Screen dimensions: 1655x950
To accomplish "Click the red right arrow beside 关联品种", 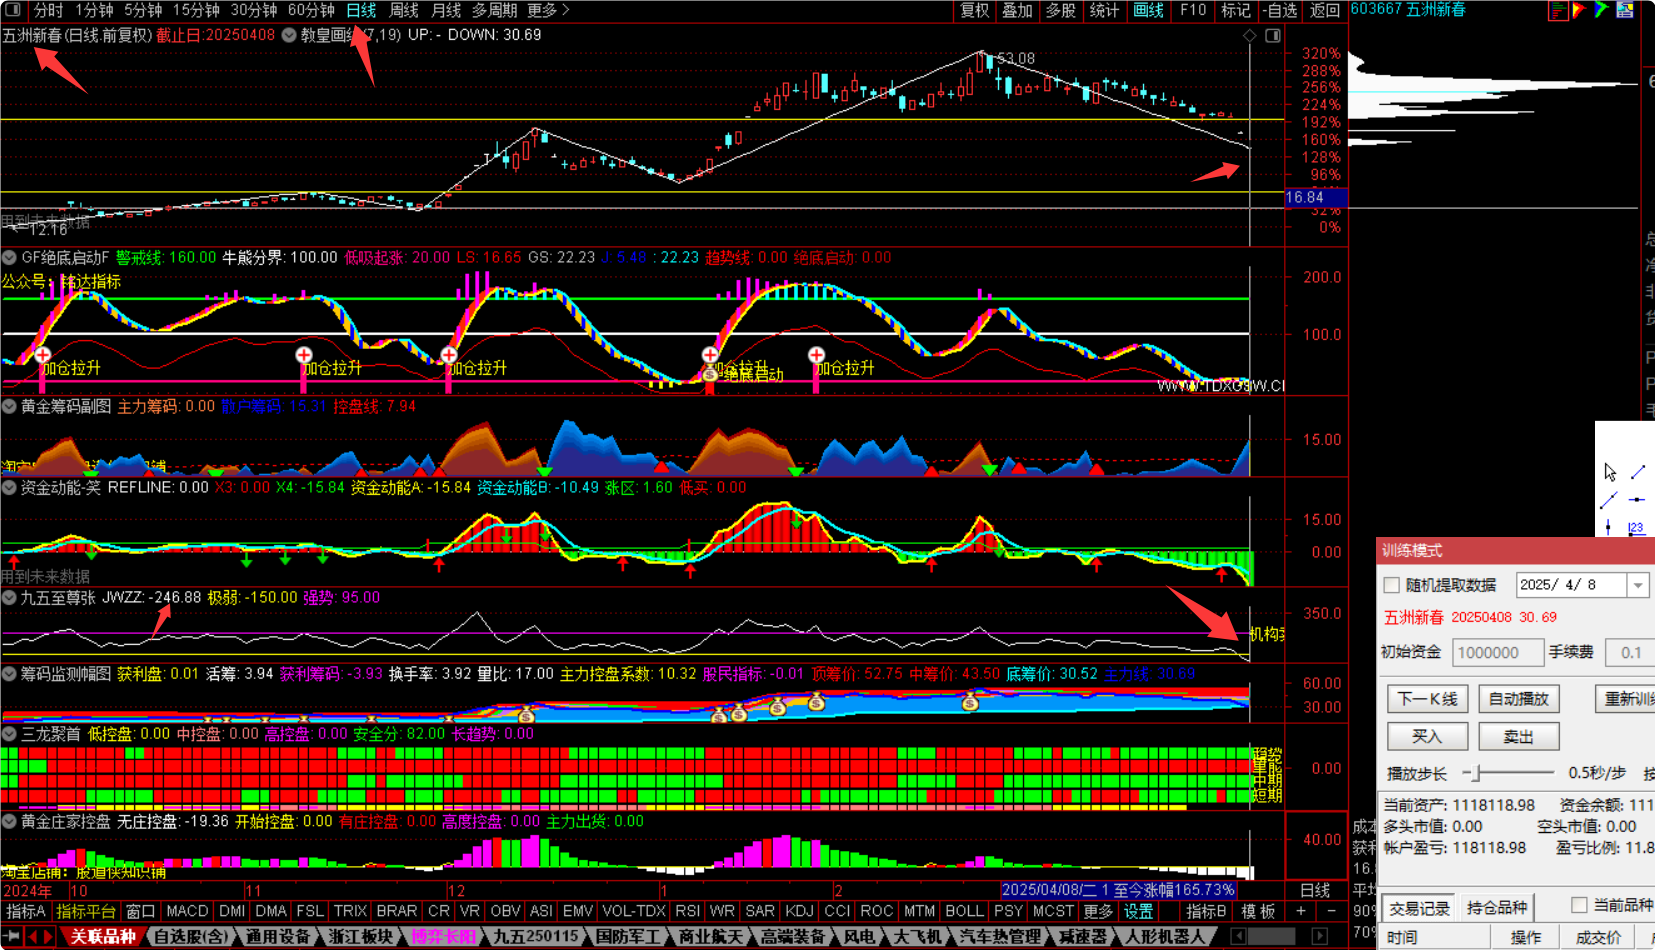I will coord(48,937).
